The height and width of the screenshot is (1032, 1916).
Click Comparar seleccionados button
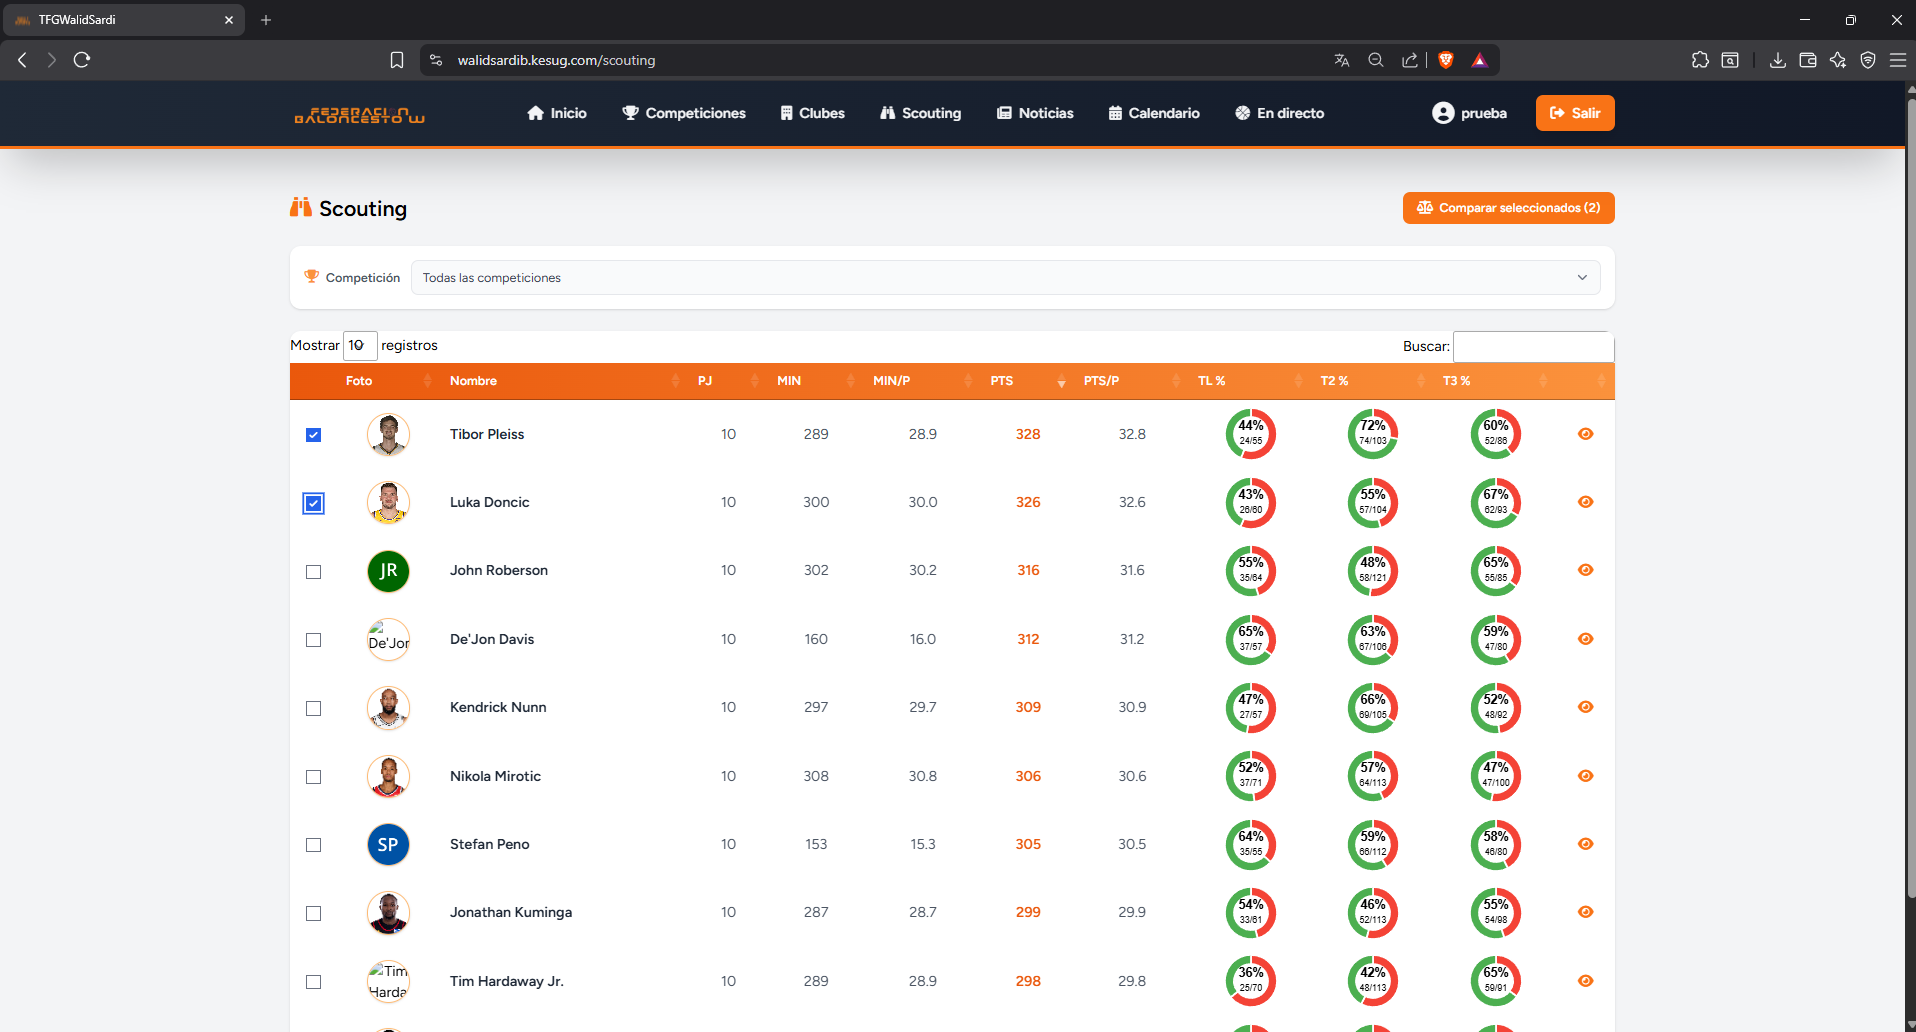coord(1508,207)
